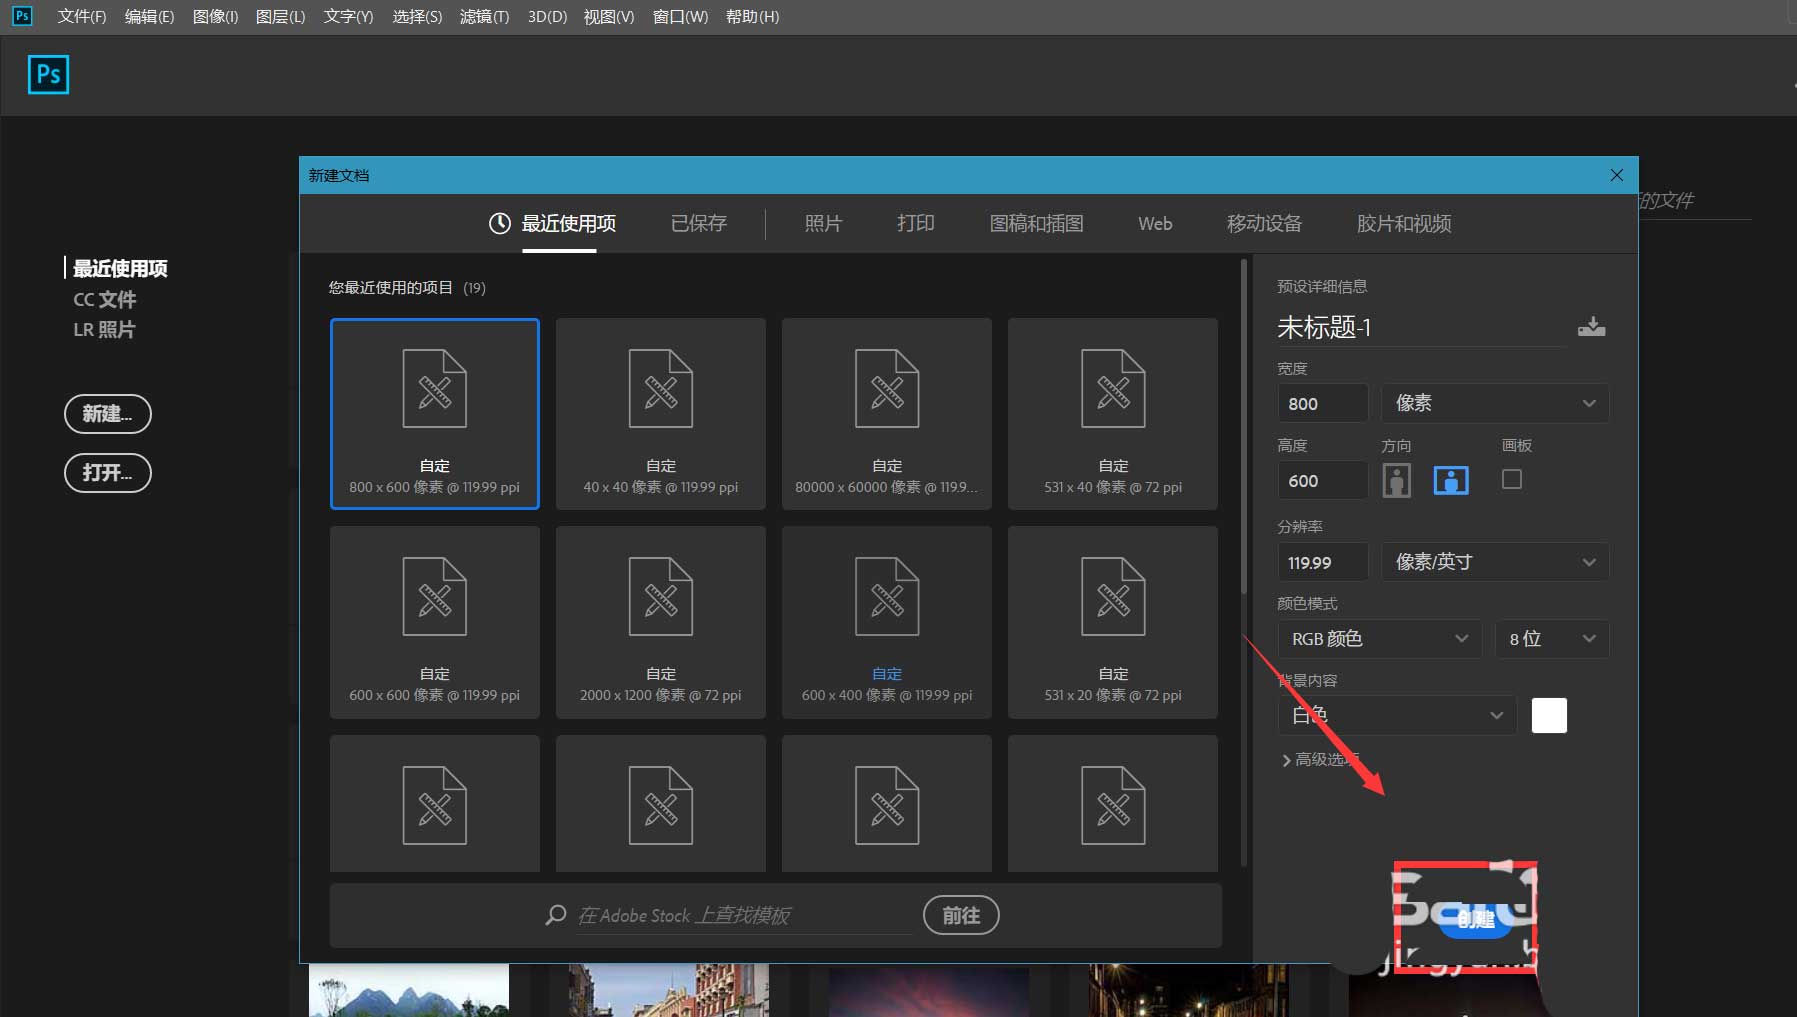Open mountain landscape thumbnail behind dialog
The height and width of the screenshot is (1017, 1797).
coord(409,990)
